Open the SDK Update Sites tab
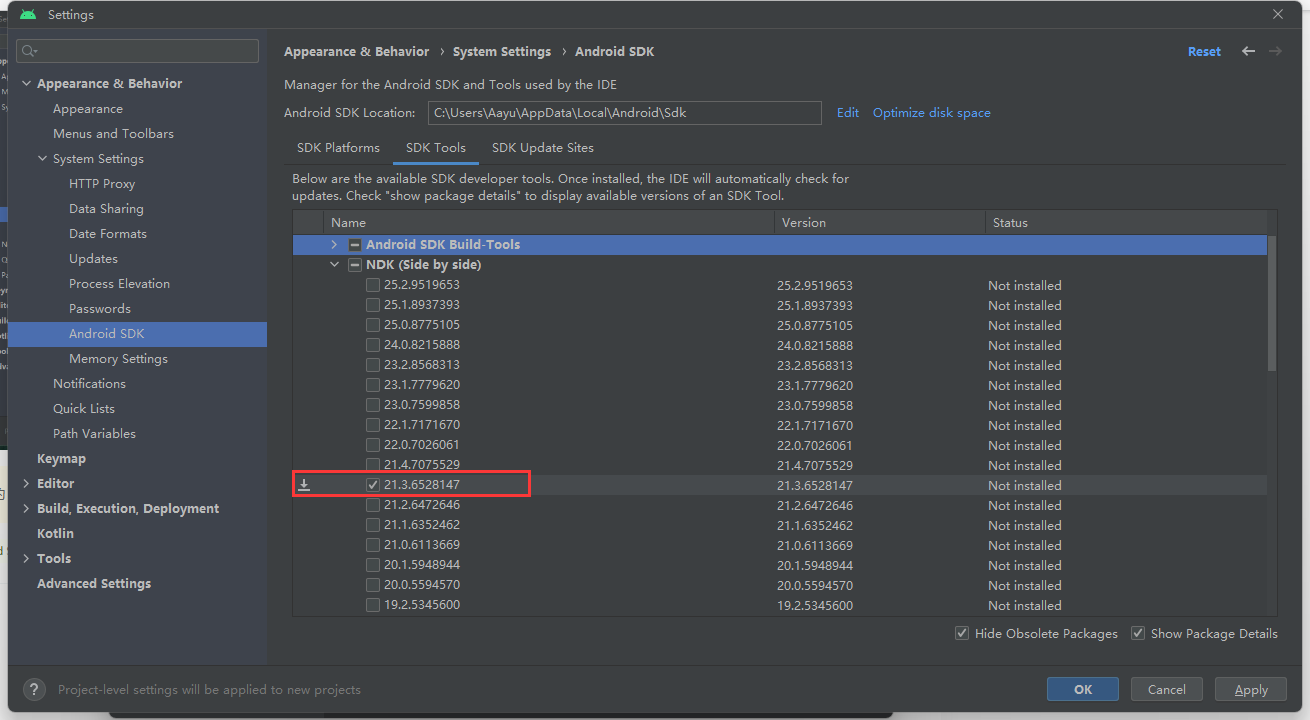 tap(542, 148)
